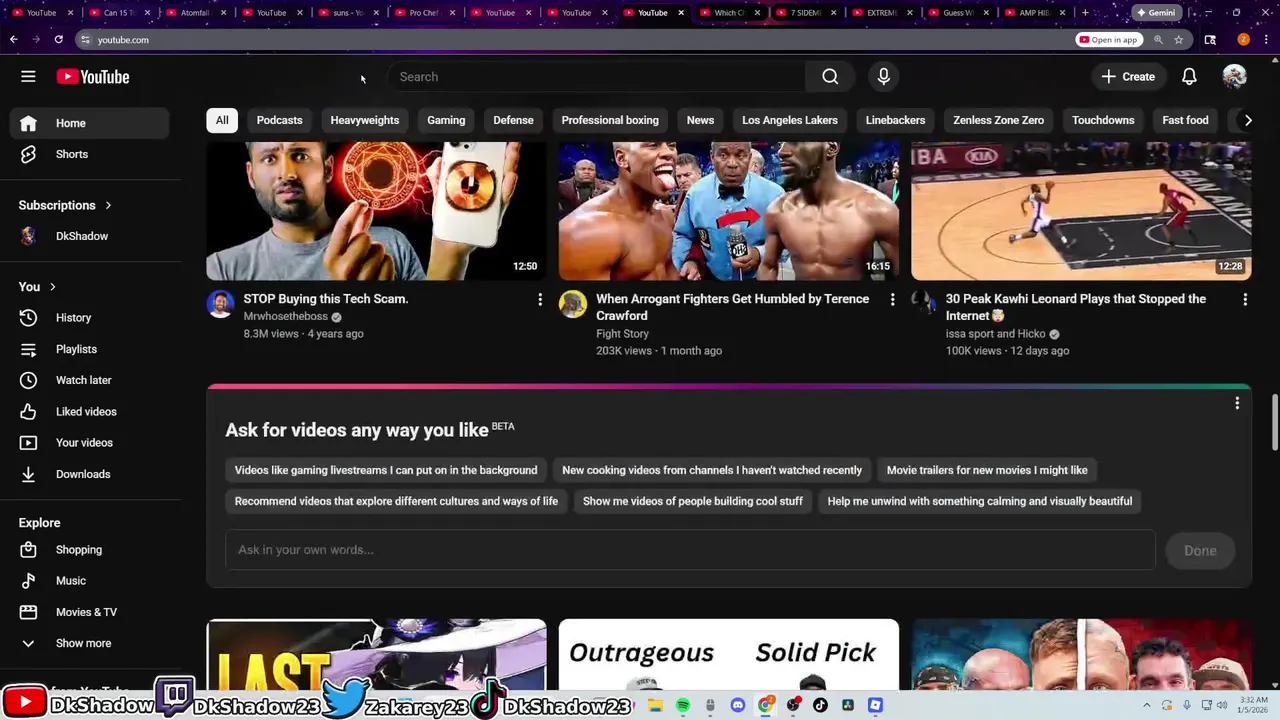Select the Los Angeles Lakers chip
Image resolution: width=1280 pixels, height=720 pixels.
pos(790,120)
